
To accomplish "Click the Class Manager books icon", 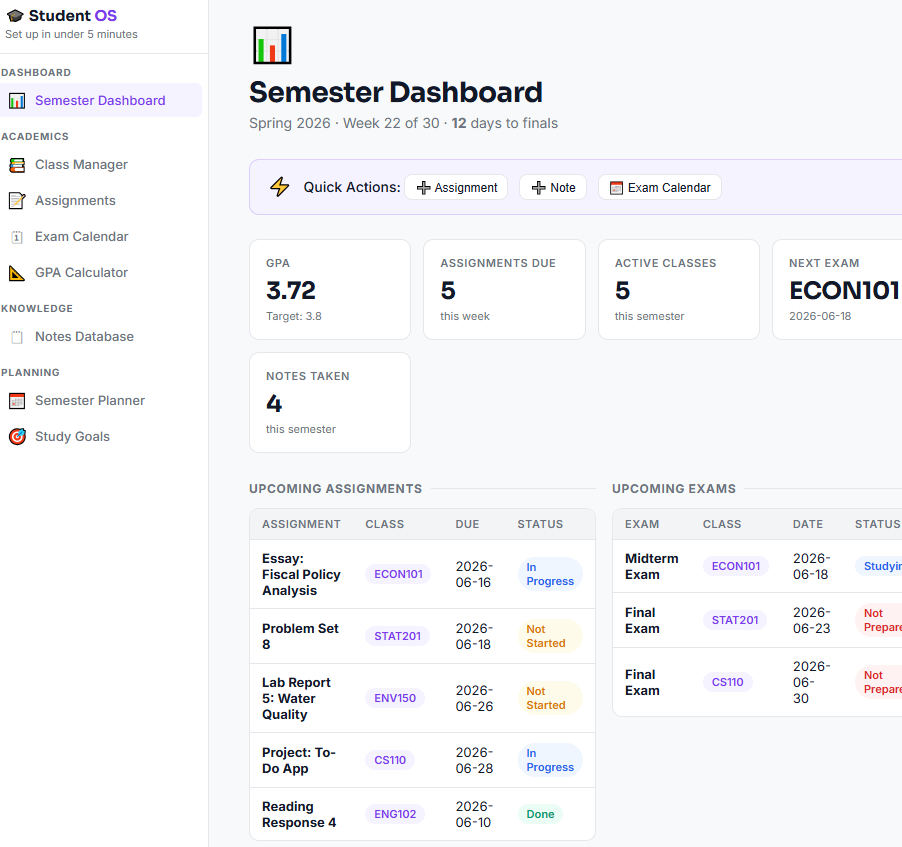I will click(x=17, y=165).
